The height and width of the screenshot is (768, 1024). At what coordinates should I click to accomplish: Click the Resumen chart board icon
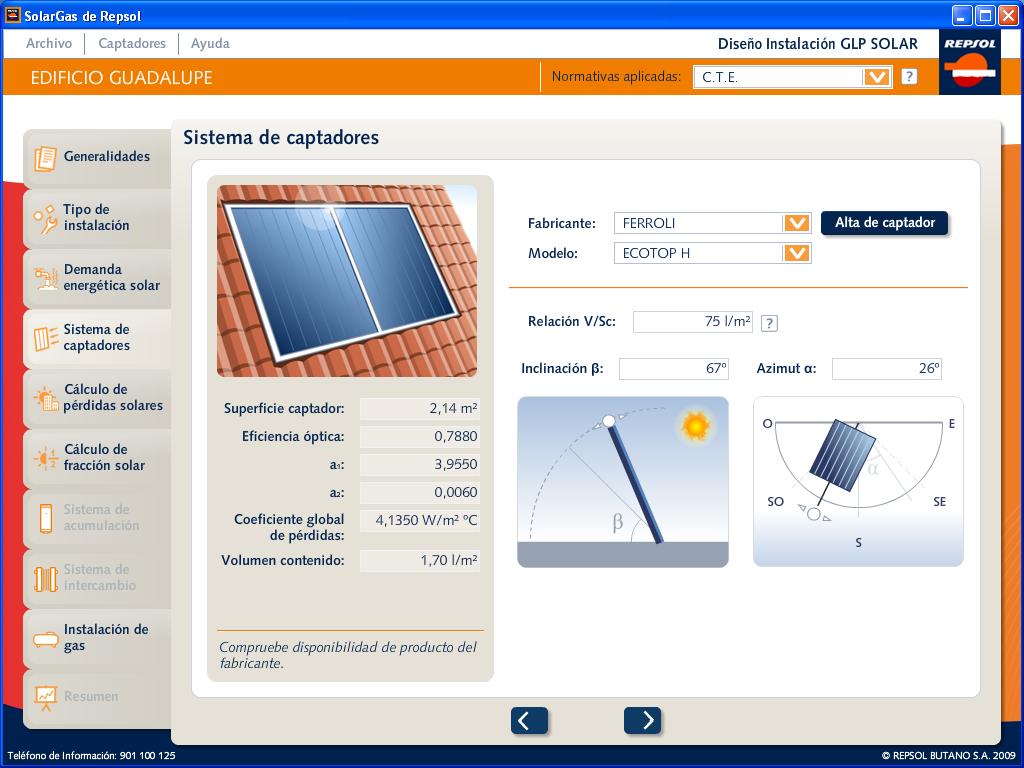46,698
